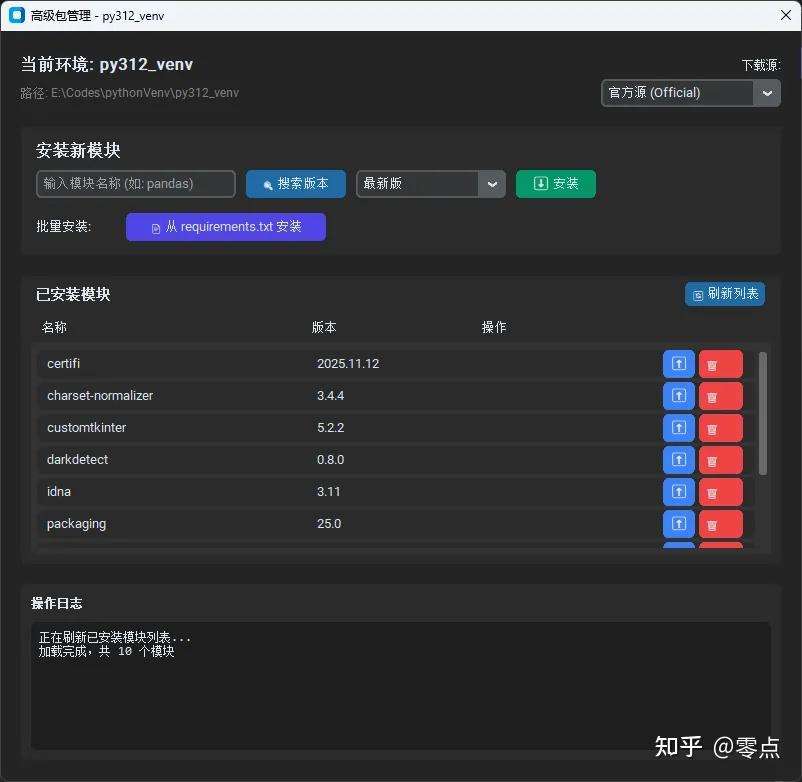802x782 pixels.
Task: Install from requirements.txt button
Action: click(x=225, y=227)
